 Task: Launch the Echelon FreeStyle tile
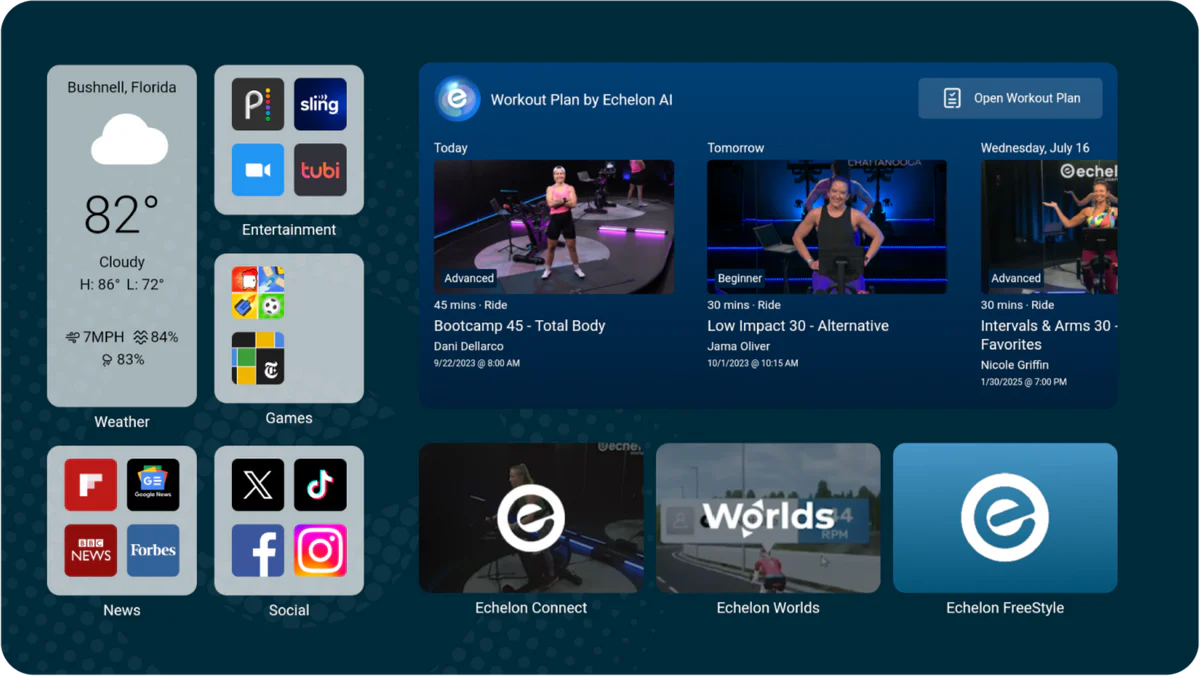click(1004, 518)
